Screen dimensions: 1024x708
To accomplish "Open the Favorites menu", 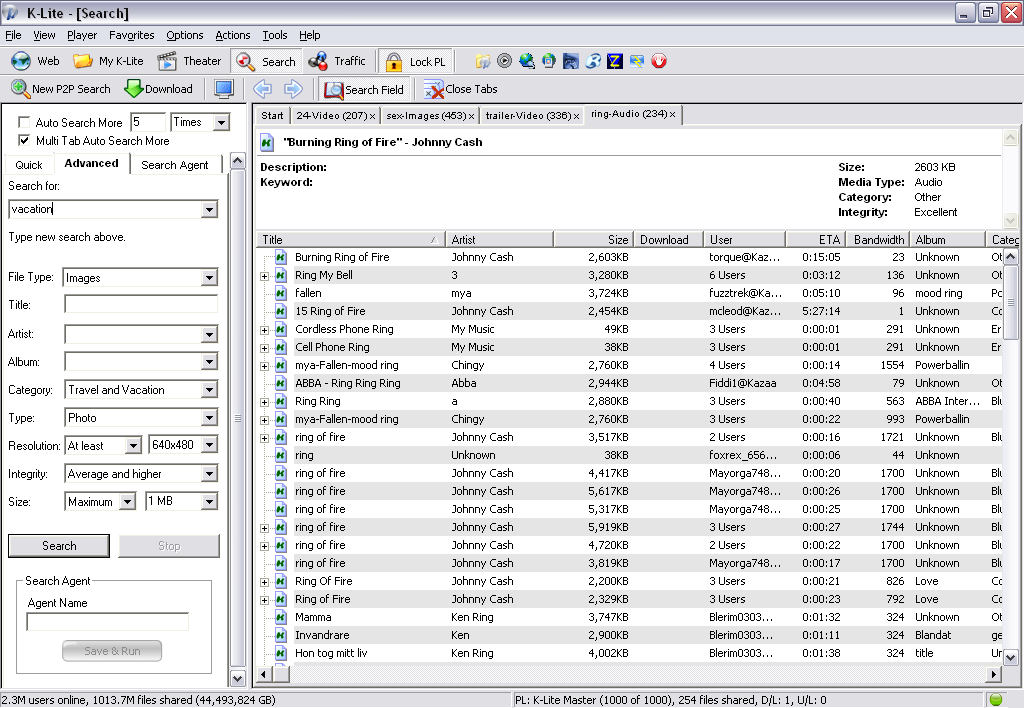I will (x=131, y=35).
